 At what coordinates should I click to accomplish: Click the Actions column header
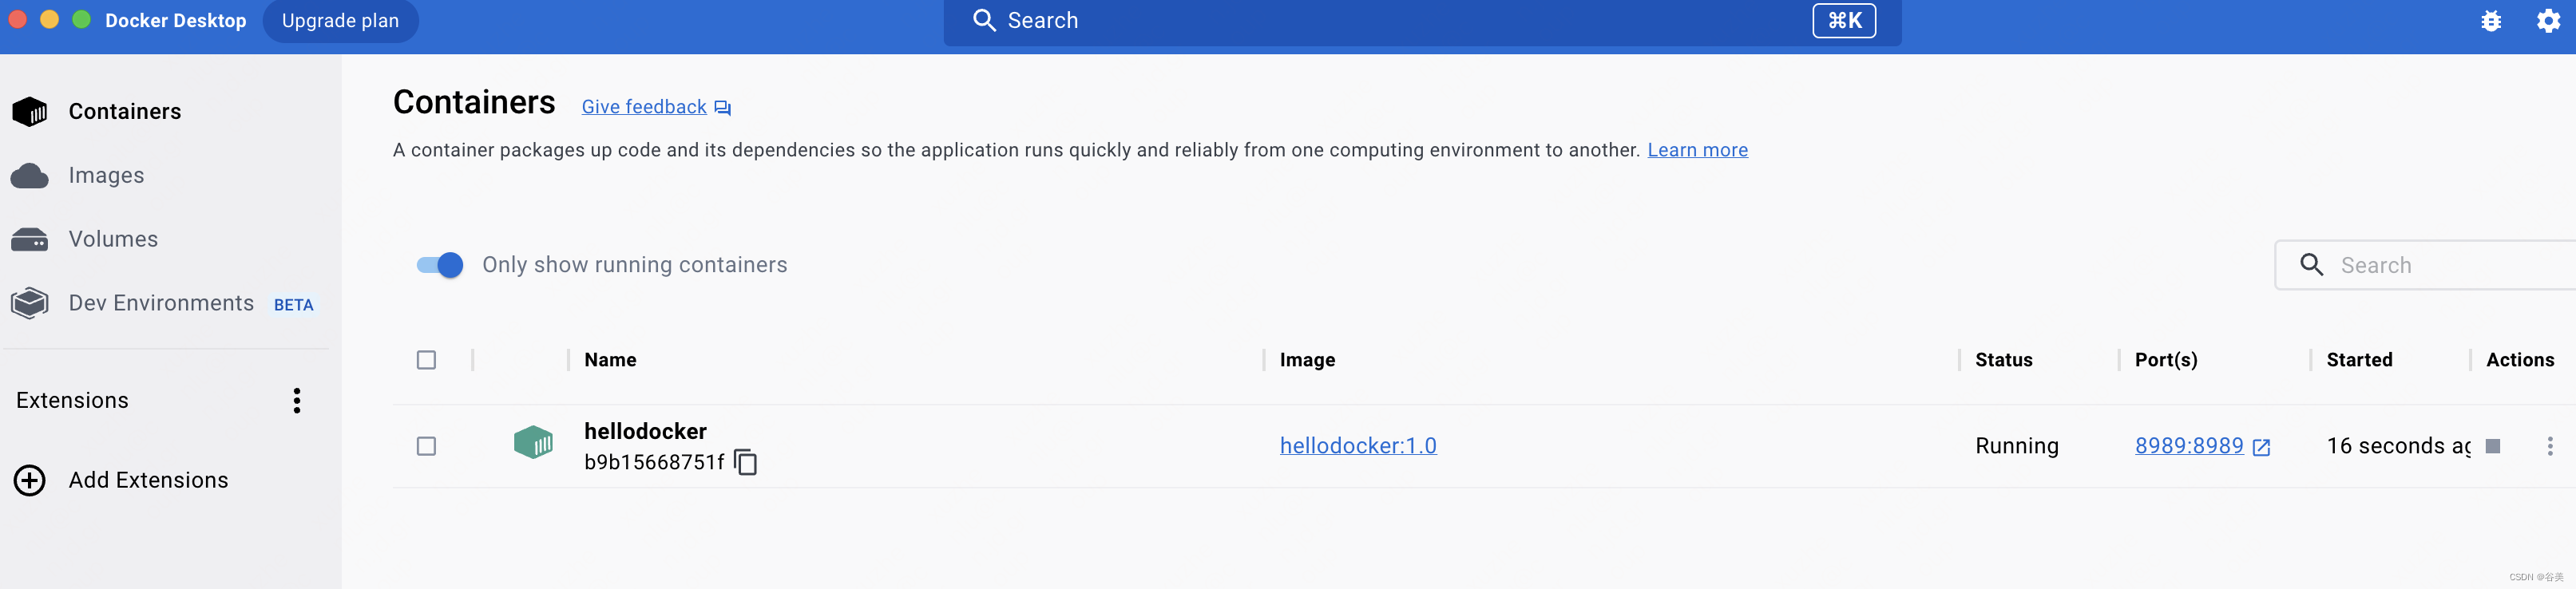pyautogui.click(x=2520, y=360)
